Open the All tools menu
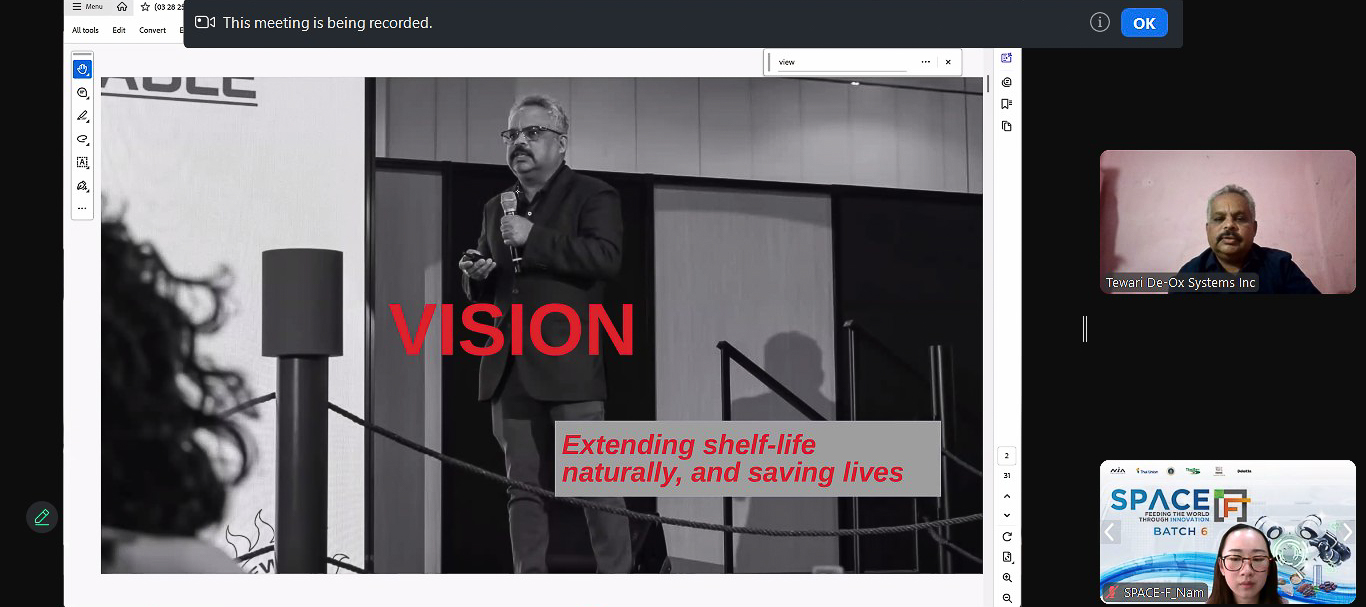1366x607 pixels. coord(85,30)
